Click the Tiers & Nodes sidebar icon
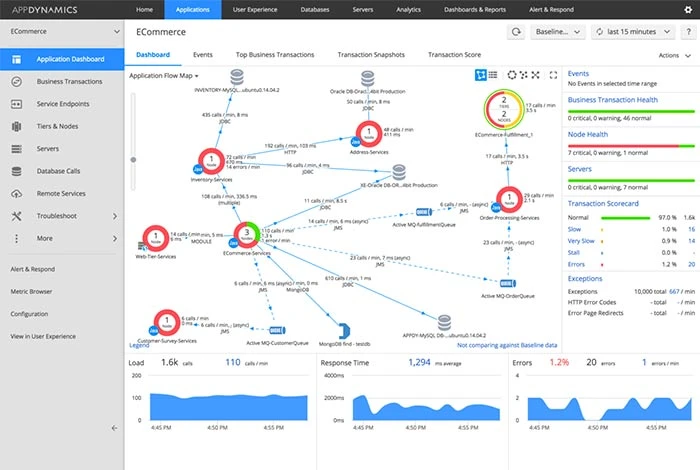This screenshot has height=470, width=700. [17, 126]
